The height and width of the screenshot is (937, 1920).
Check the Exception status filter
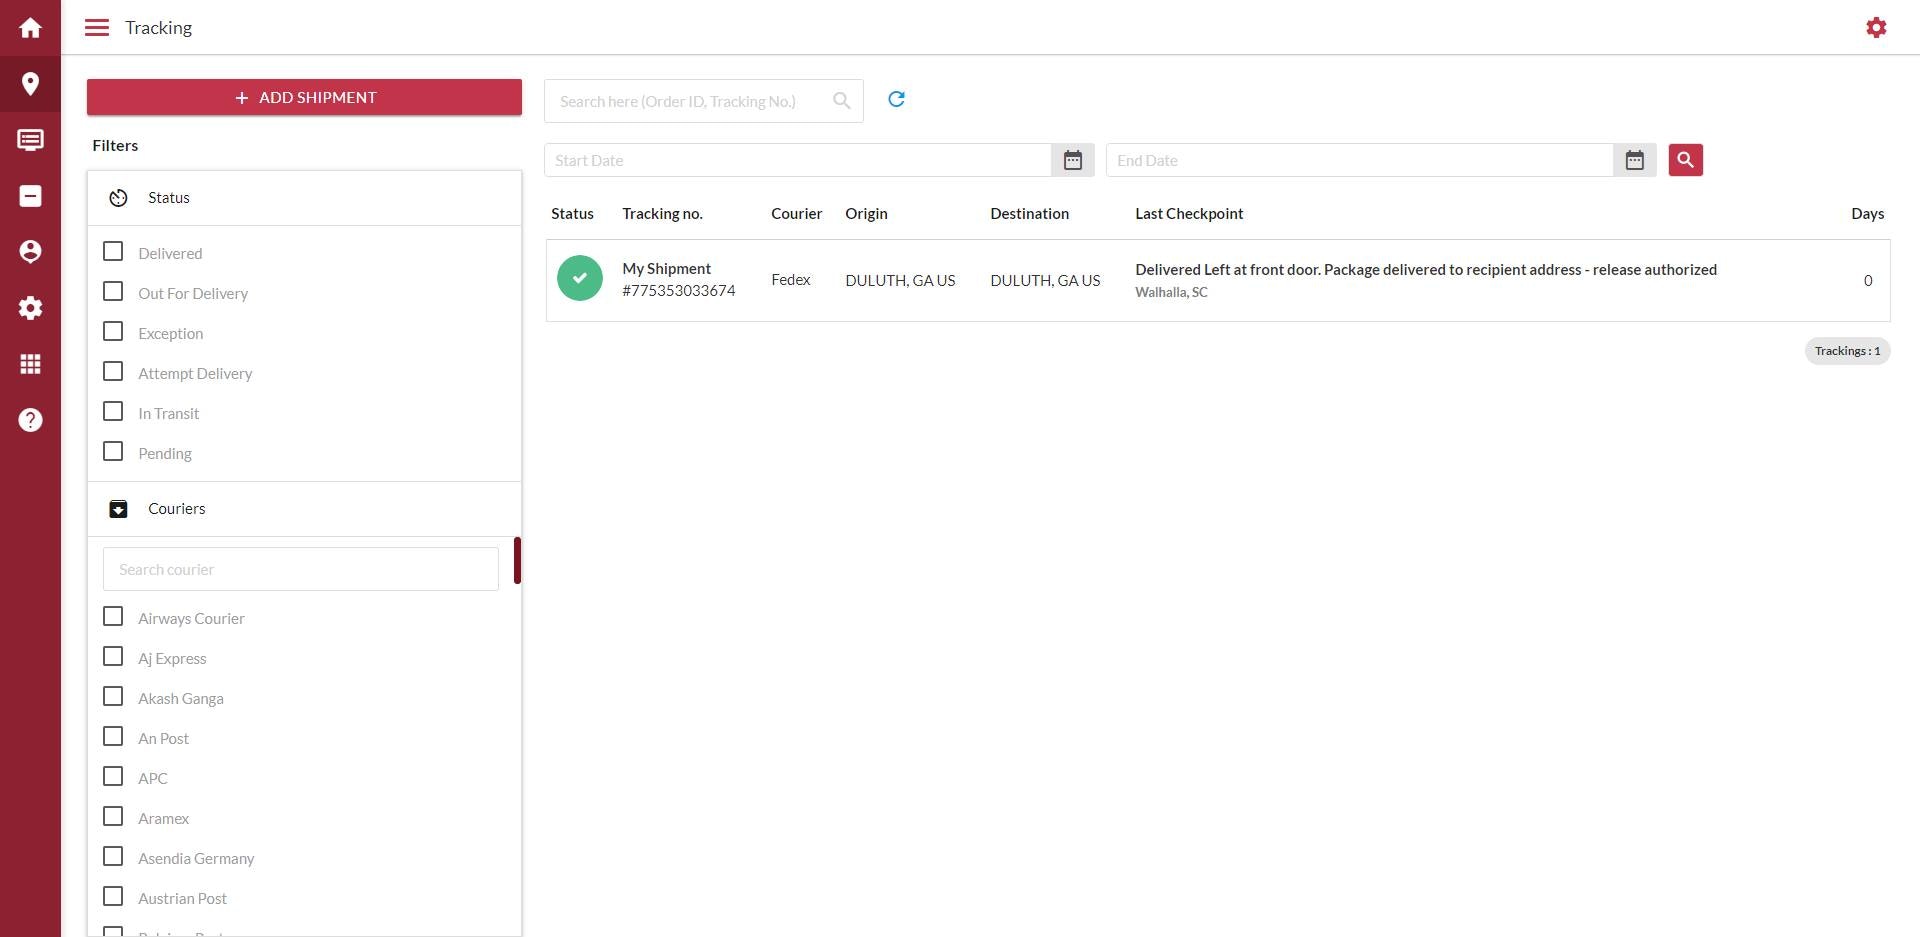[x=113, y=331]
